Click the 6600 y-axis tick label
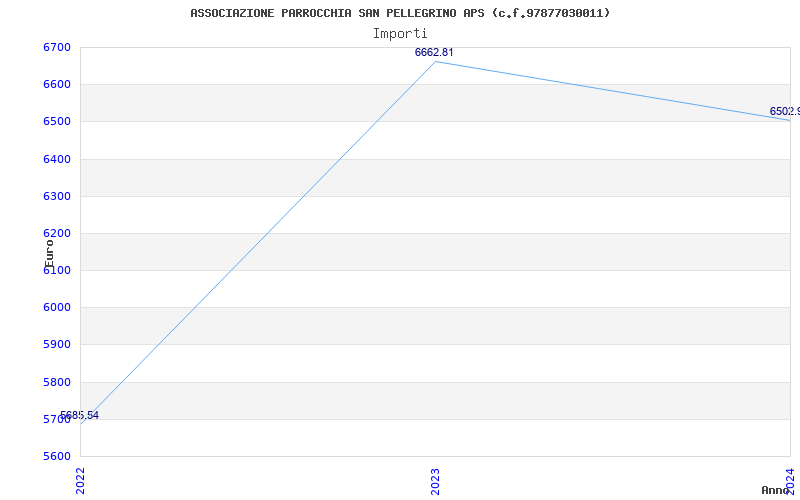Screen dimensions: 800x500 [x=57, y=85]
